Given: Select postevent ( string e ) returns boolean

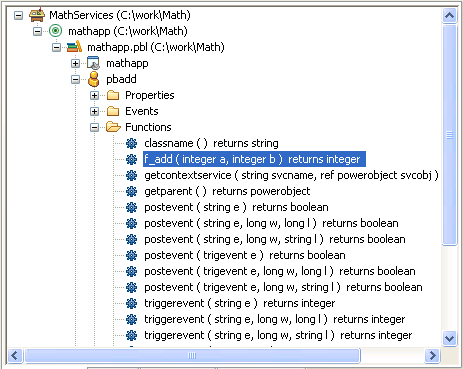Looking at the screenshot, I should coord(236,207).
